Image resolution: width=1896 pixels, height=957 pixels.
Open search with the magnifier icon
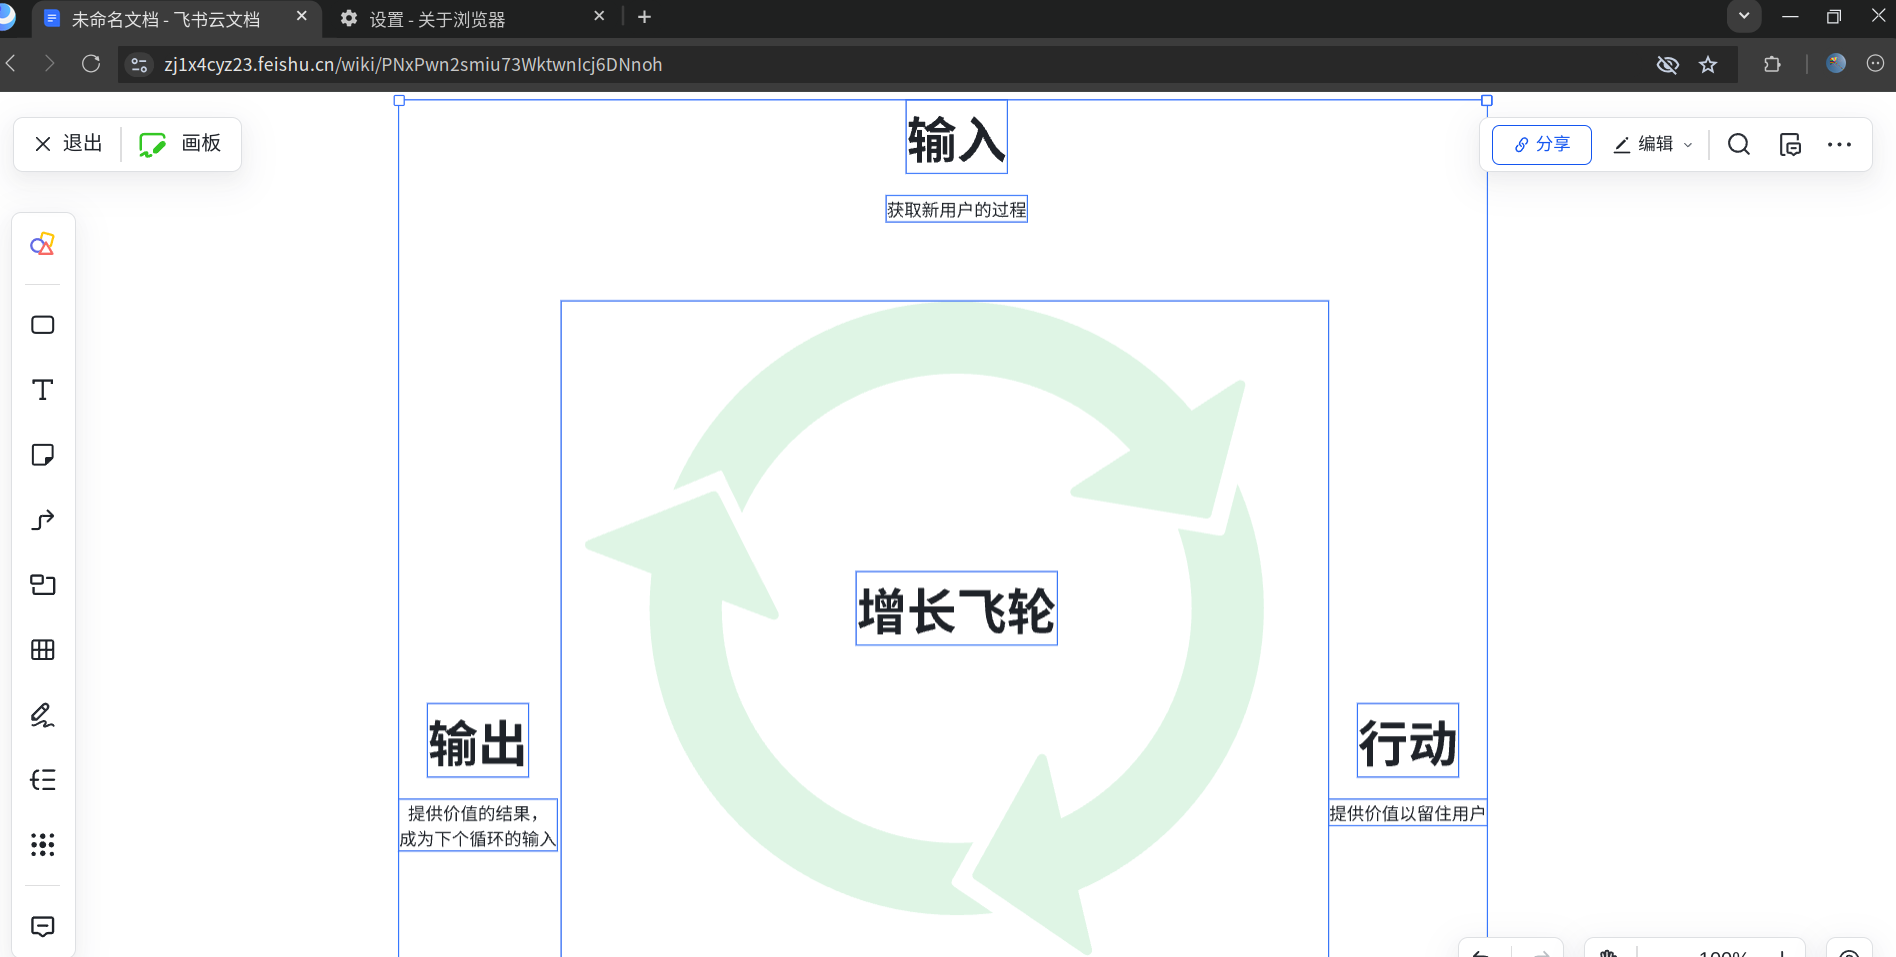(x=1738, y=145)
